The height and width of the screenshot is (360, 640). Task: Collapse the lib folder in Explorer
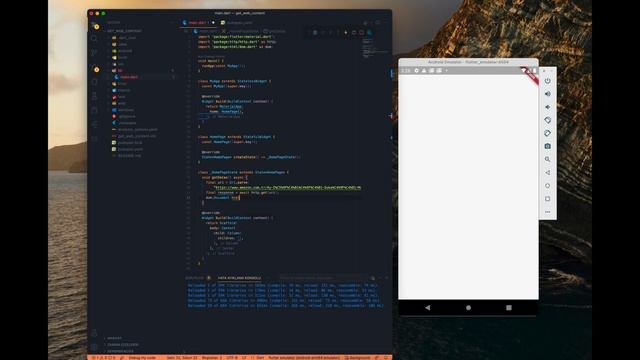pos(120,71)
